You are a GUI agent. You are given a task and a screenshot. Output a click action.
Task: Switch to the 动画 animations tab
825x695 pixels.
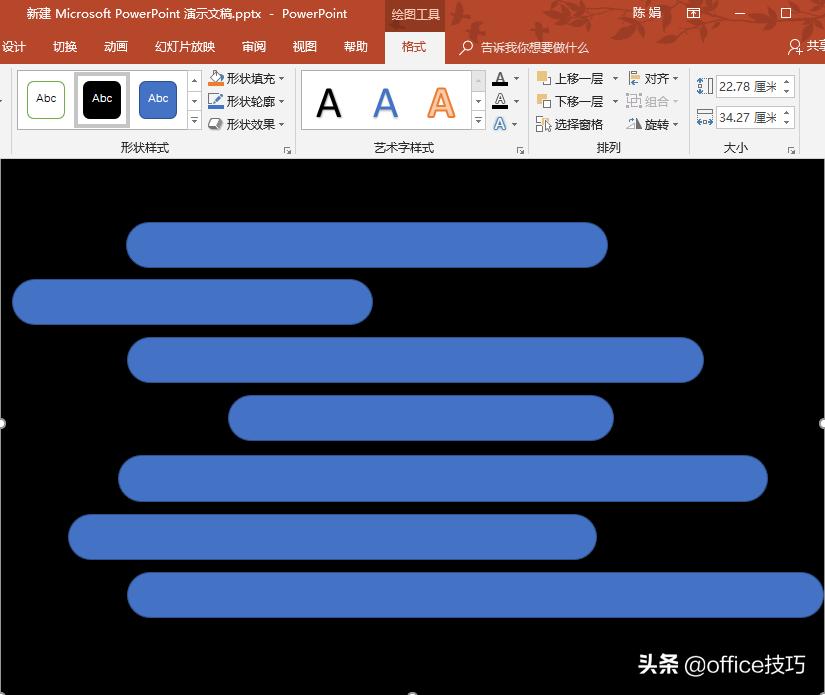coord(116,47)
